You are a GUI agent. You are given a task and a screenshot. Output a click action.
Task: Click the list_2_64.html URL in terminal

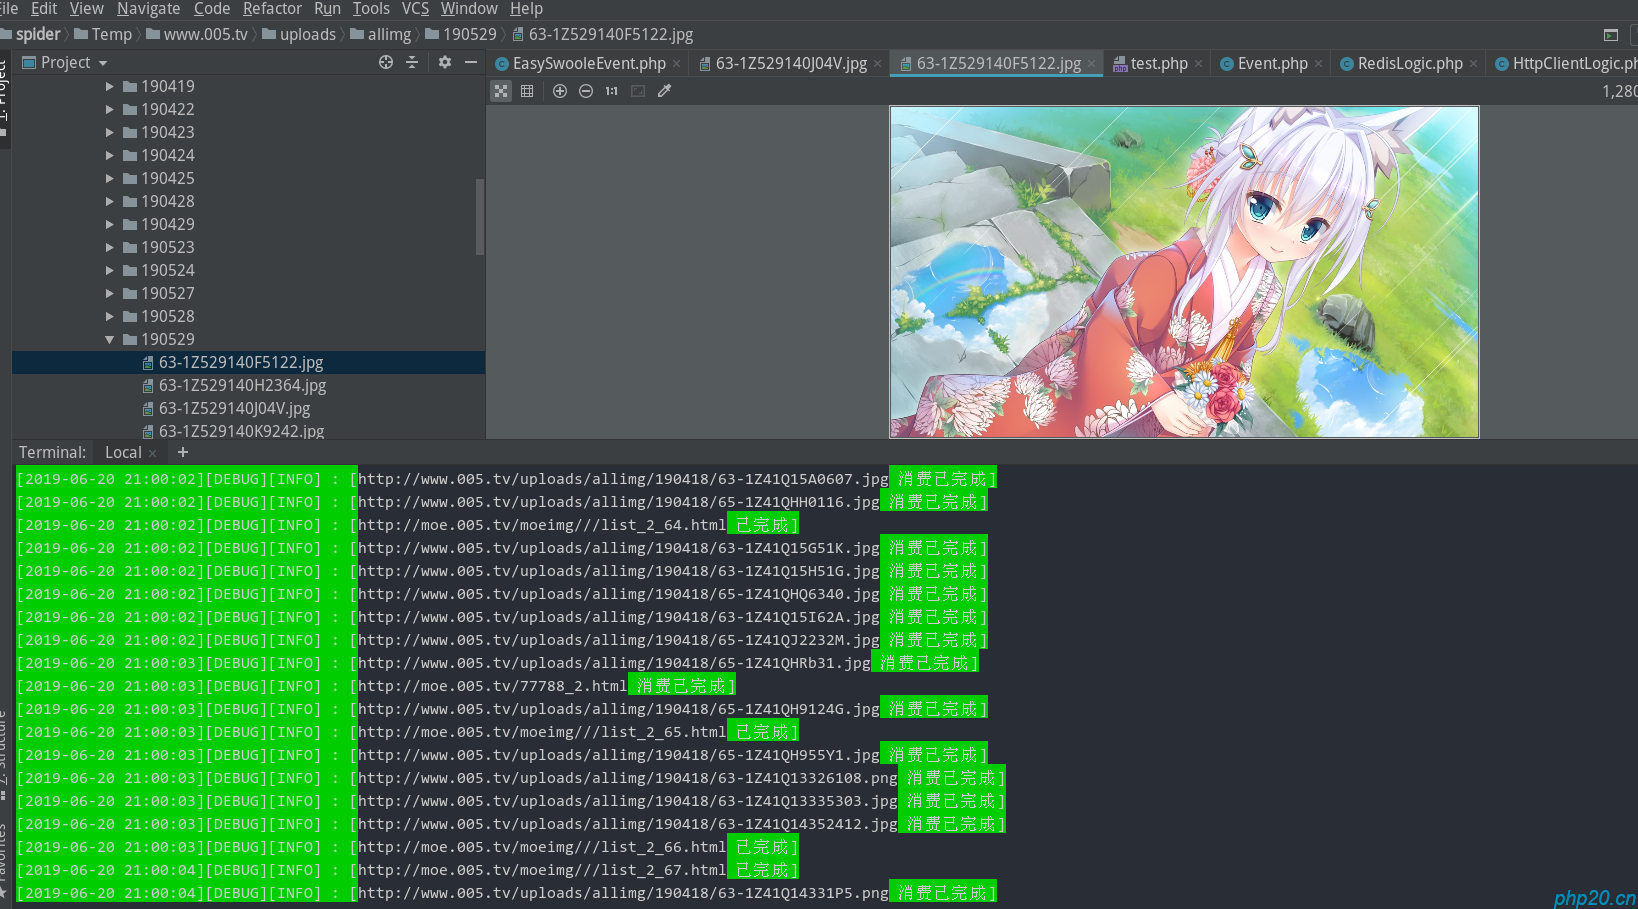pos(541,525)
